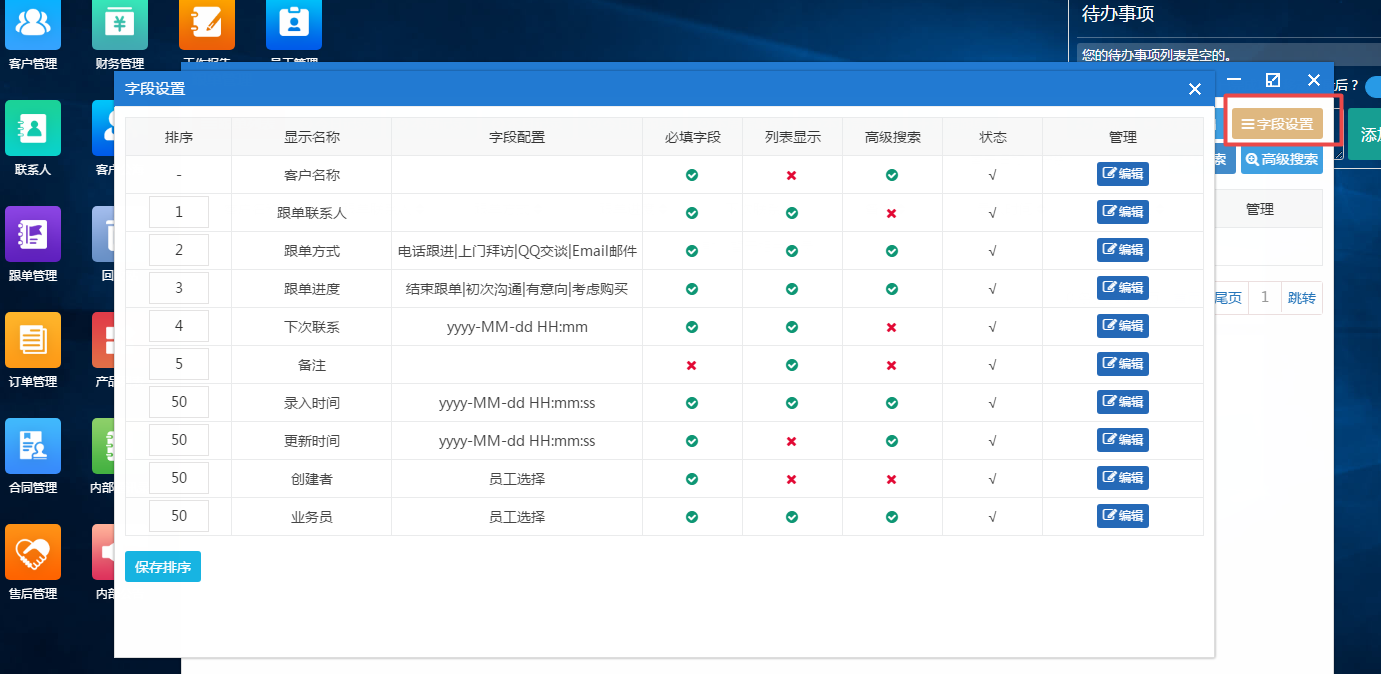Toggle 必填字段 cross in 备注 row
This screenshot has width=1381, height=674.
(x=692, y=365)
